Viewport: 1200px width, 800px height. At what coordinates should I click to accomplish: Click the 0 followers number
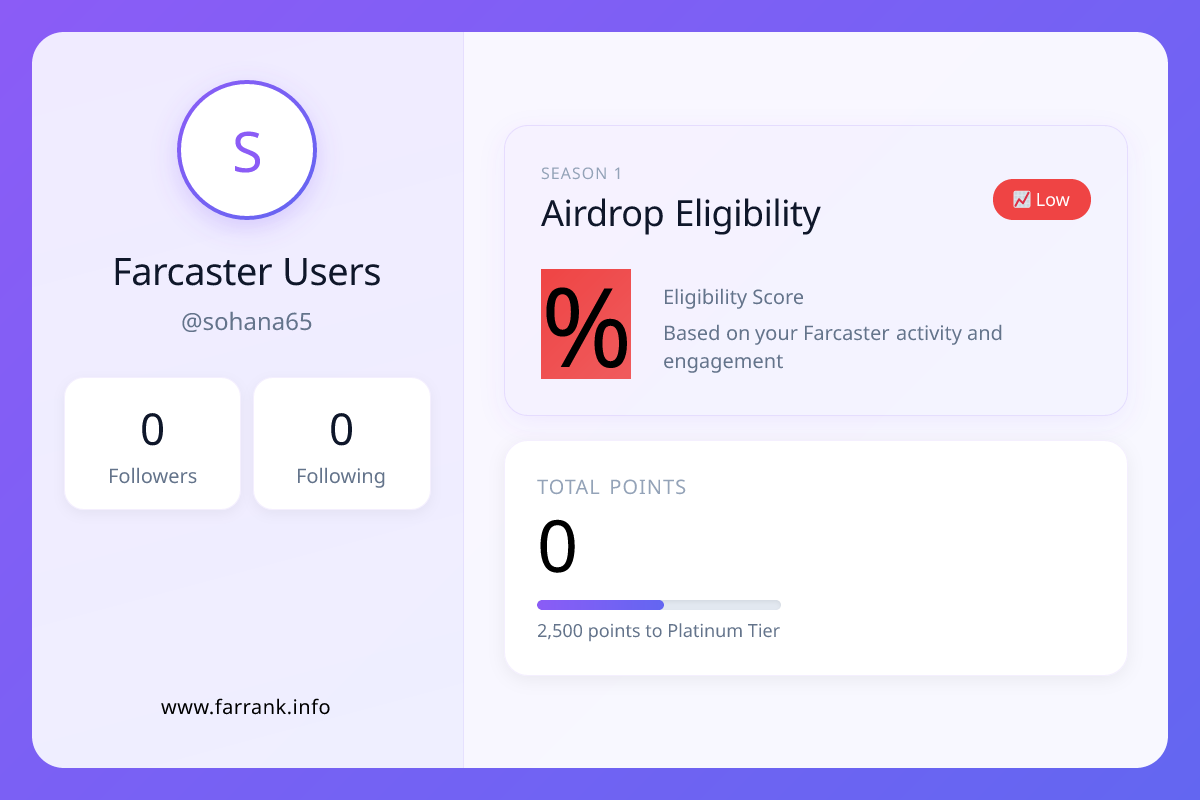pos(152,429)
